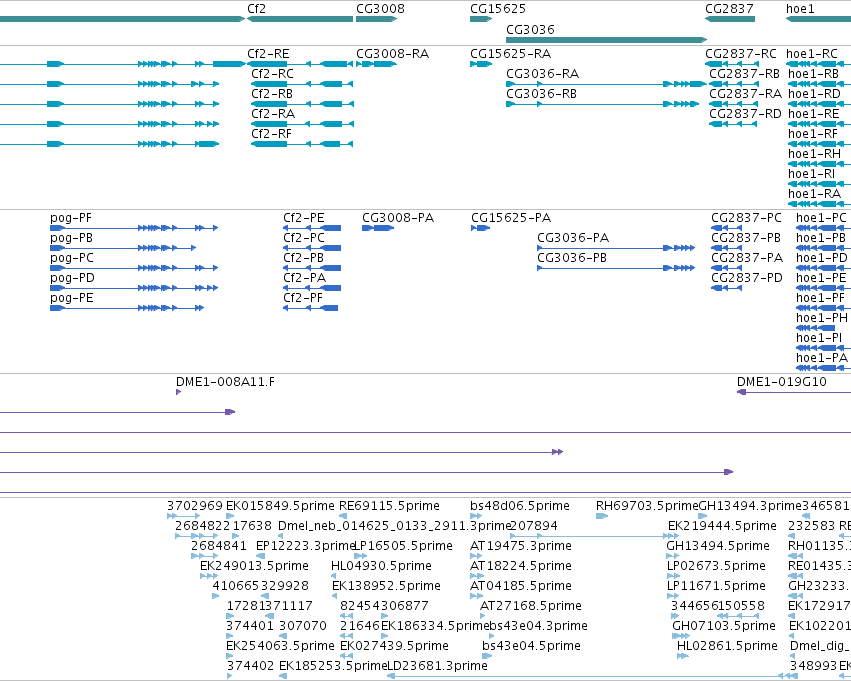The width and height of the screenshot is (851, 681).
Task: Select transcript hoe1-RC
Action: coord(818,64)
